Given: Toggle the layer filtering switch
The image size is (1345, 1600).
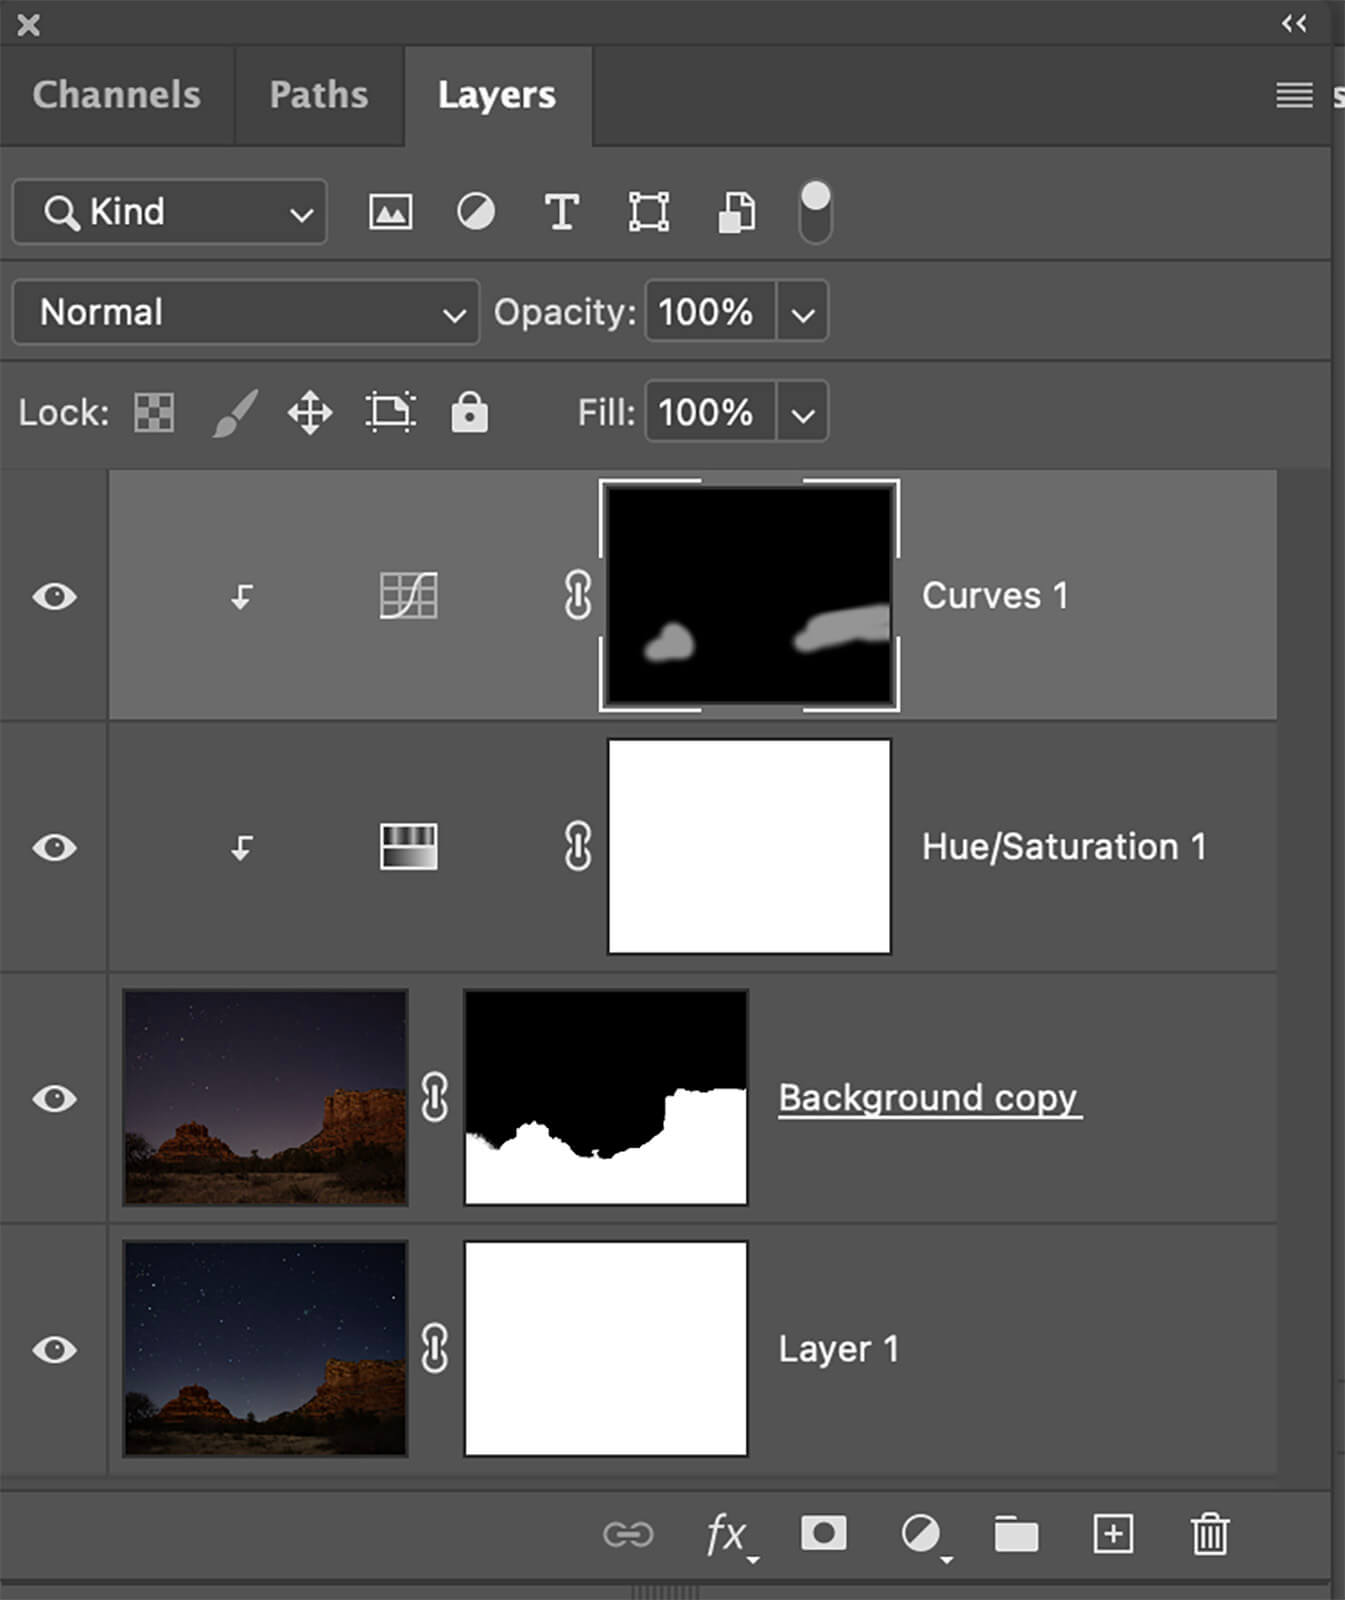Looking at the screenshot, I should (x=815, y=211).
